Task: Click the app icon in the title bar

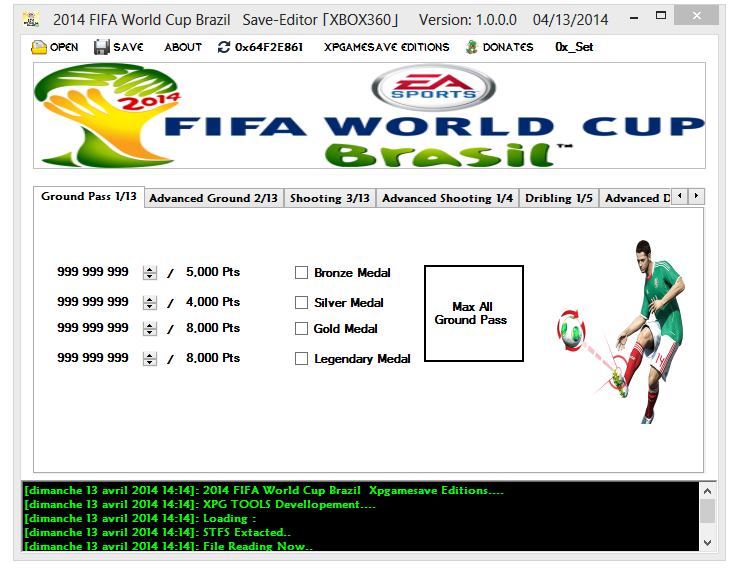Action: [31, 20]
